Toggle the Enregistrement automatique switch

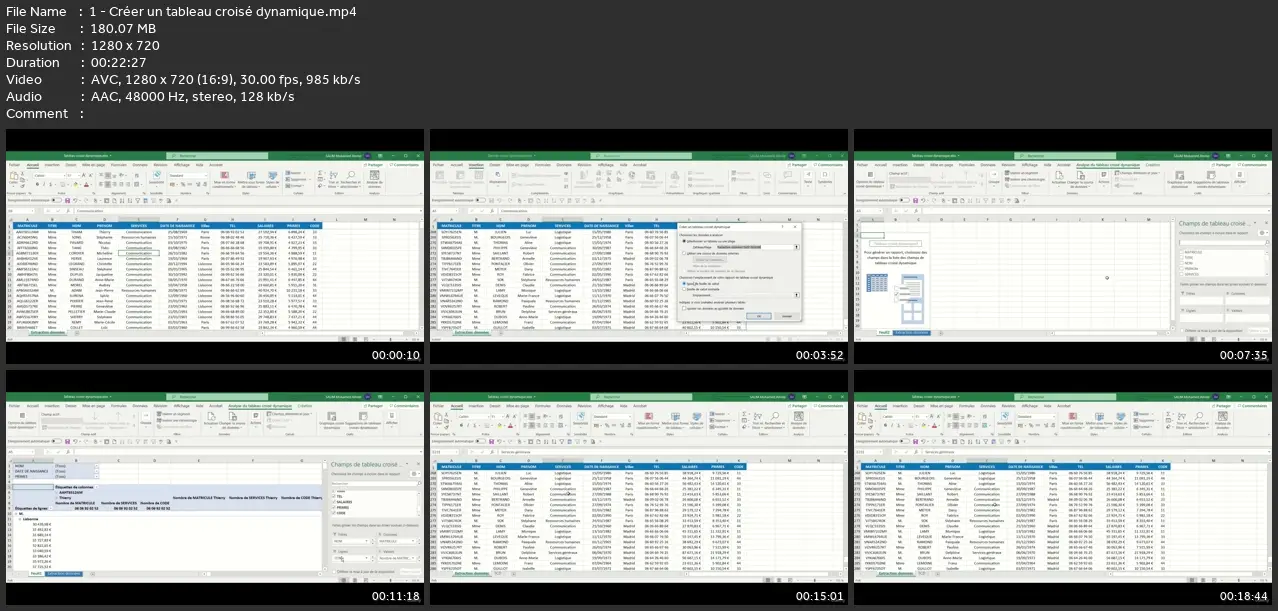click(x=903, y=200)
